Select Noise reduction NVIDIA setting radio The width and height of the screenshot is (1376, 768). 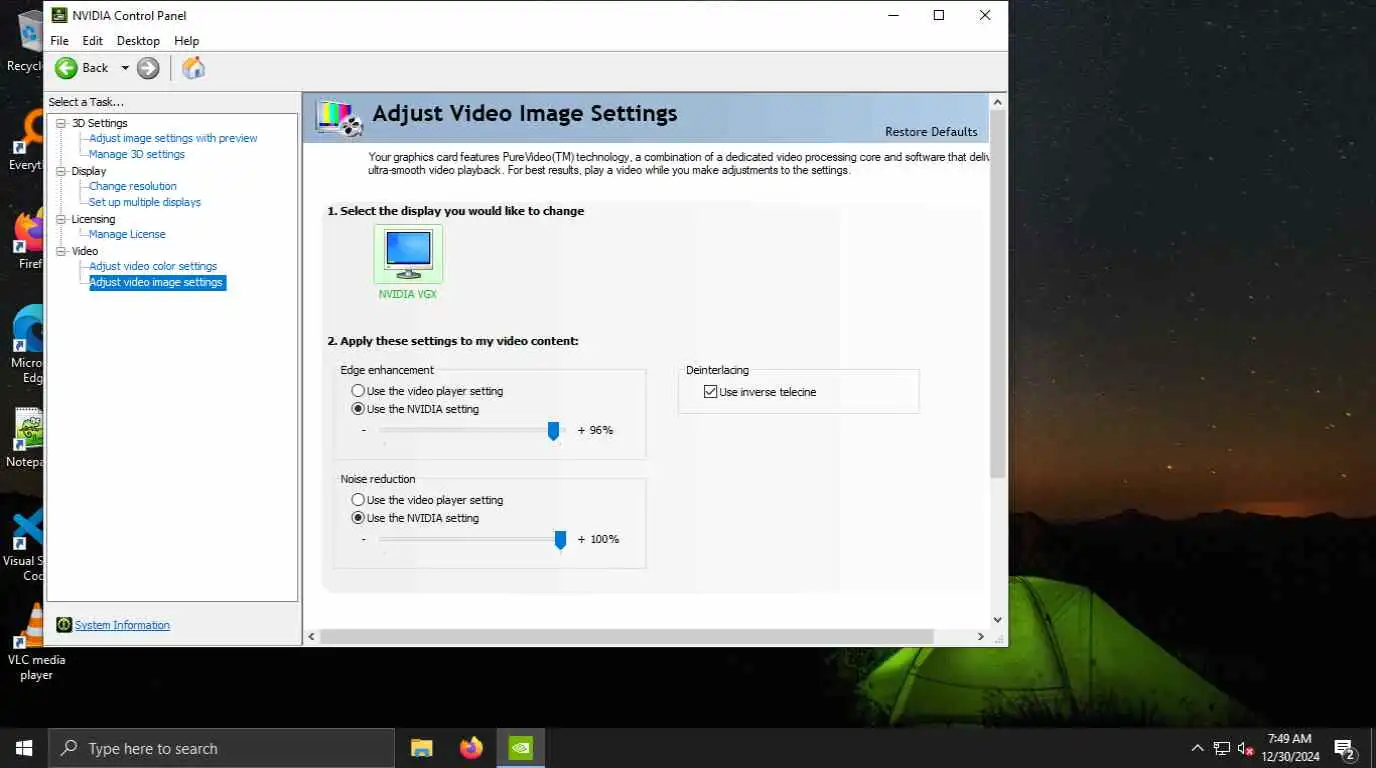point(358,518)
